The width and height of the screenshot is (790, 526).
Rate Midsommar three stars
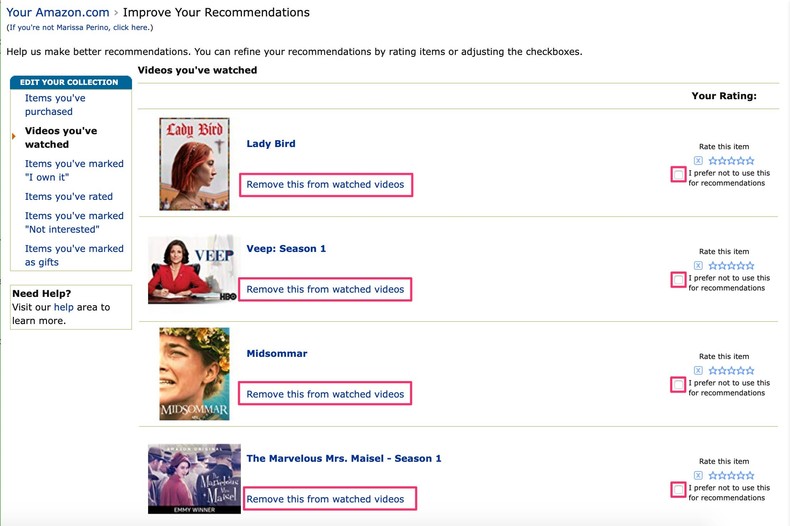click(731, 371)
